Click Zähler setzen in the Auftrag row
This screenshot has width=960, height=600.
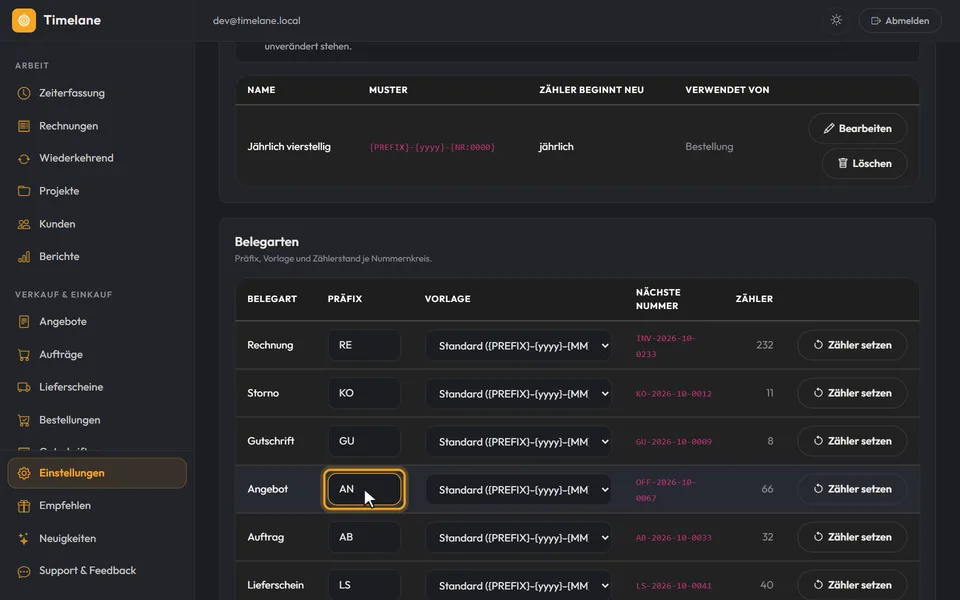point(852,537)
